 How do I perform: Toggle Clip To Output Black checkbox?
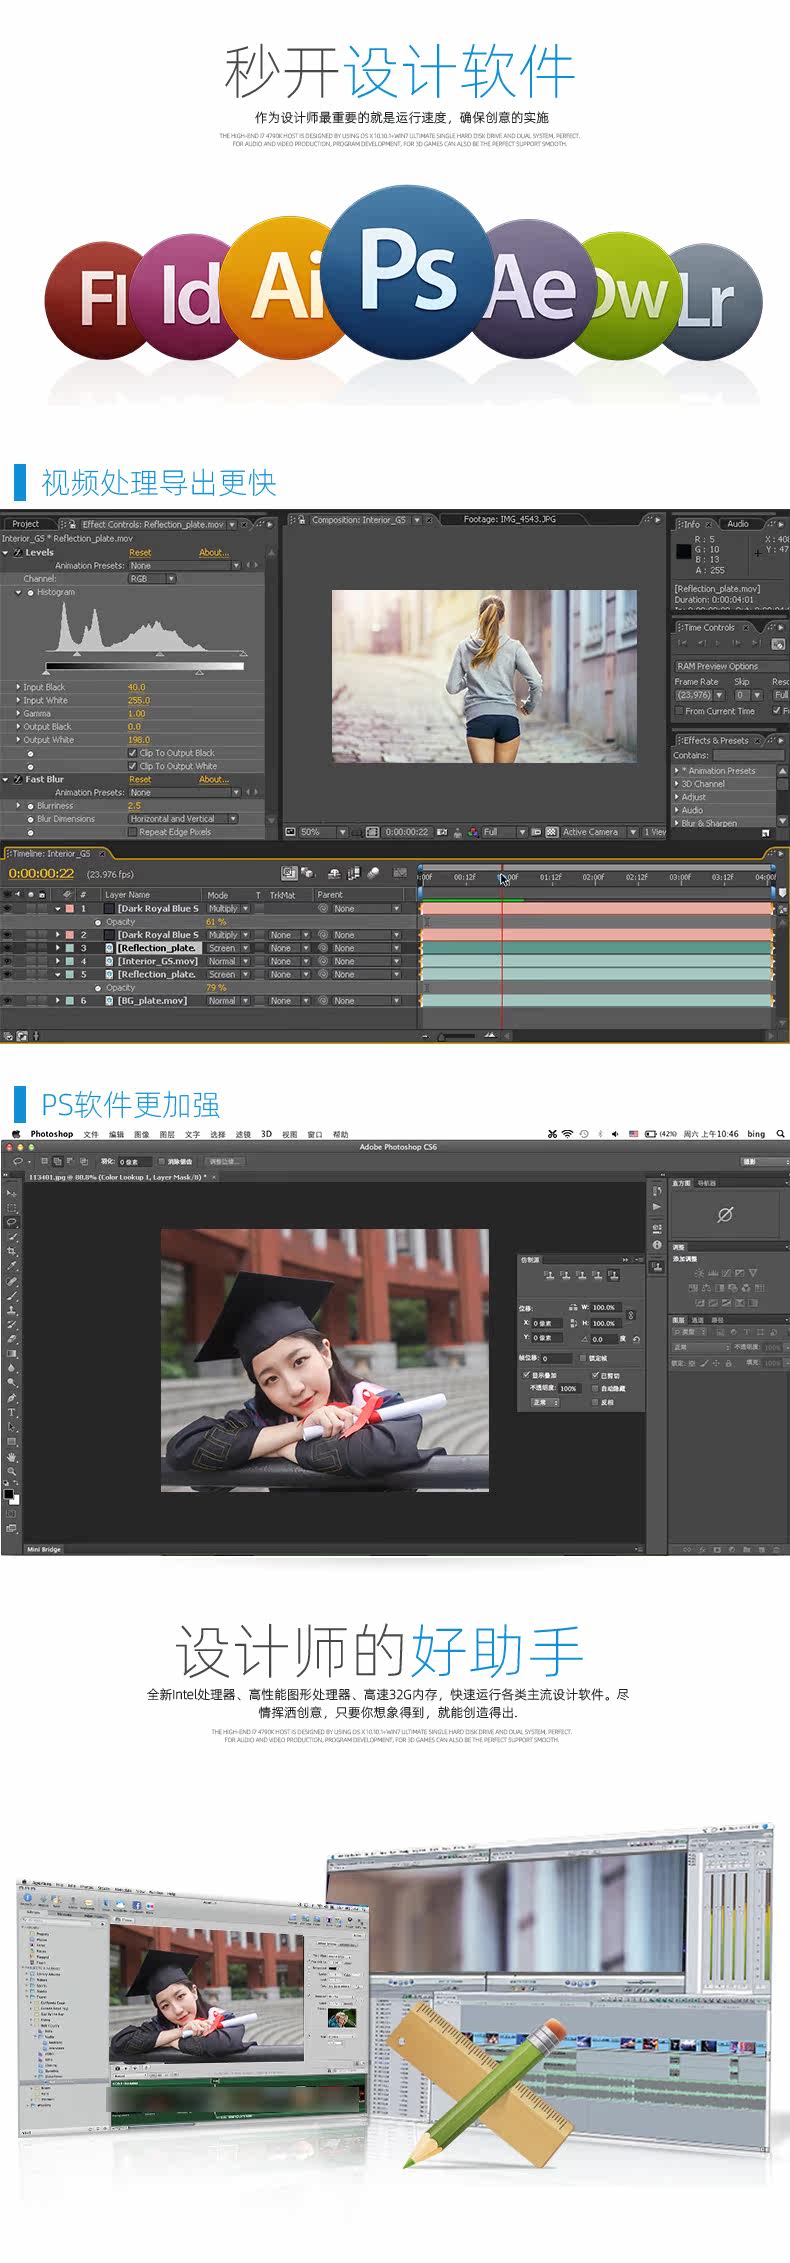point(133,753)
